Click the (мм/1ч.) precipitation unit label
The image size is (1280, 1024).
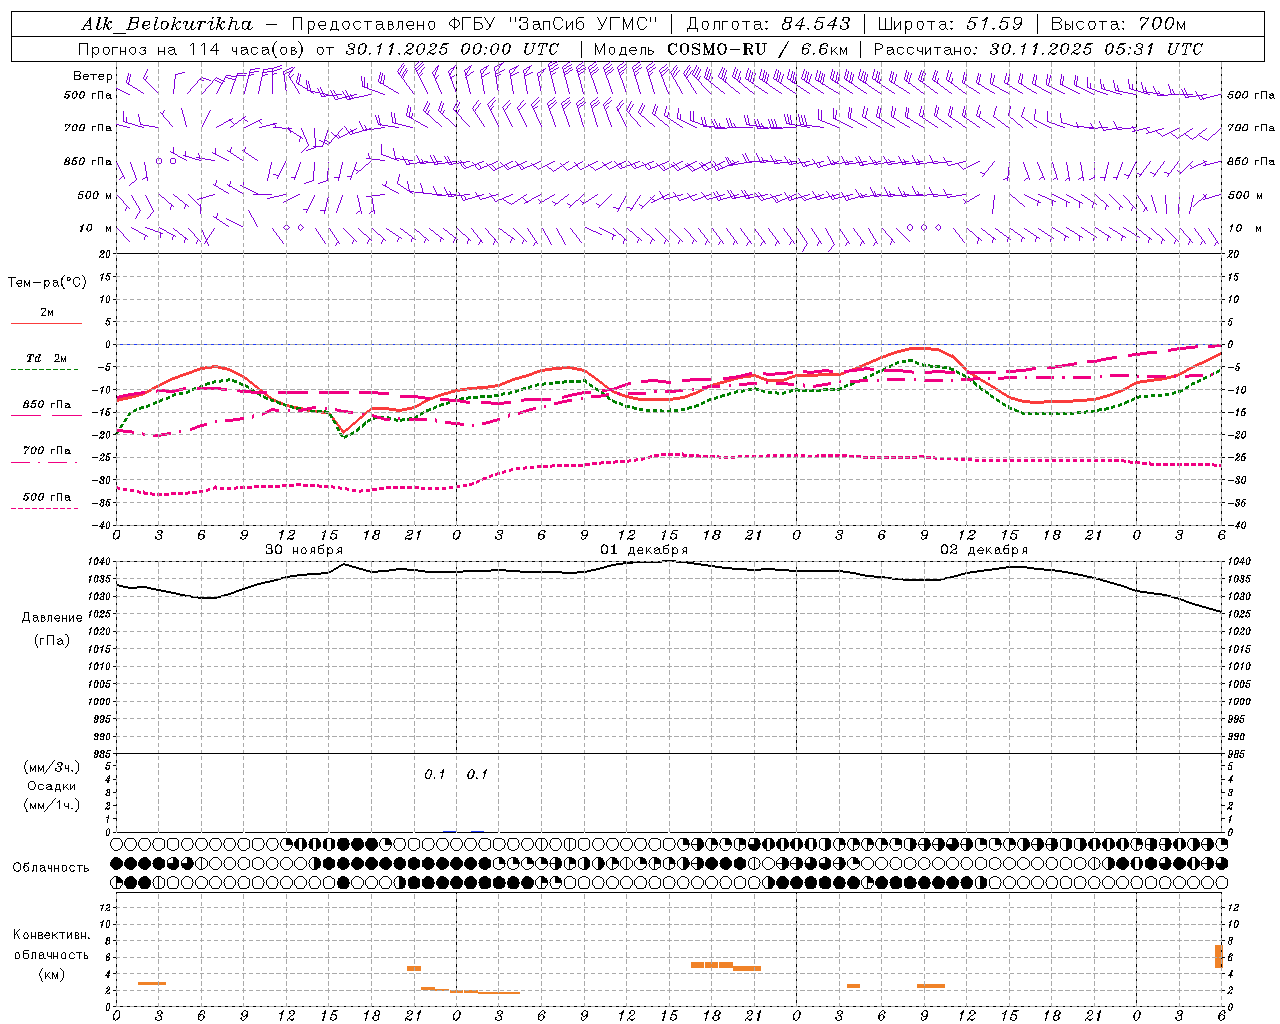pos(51,805)
